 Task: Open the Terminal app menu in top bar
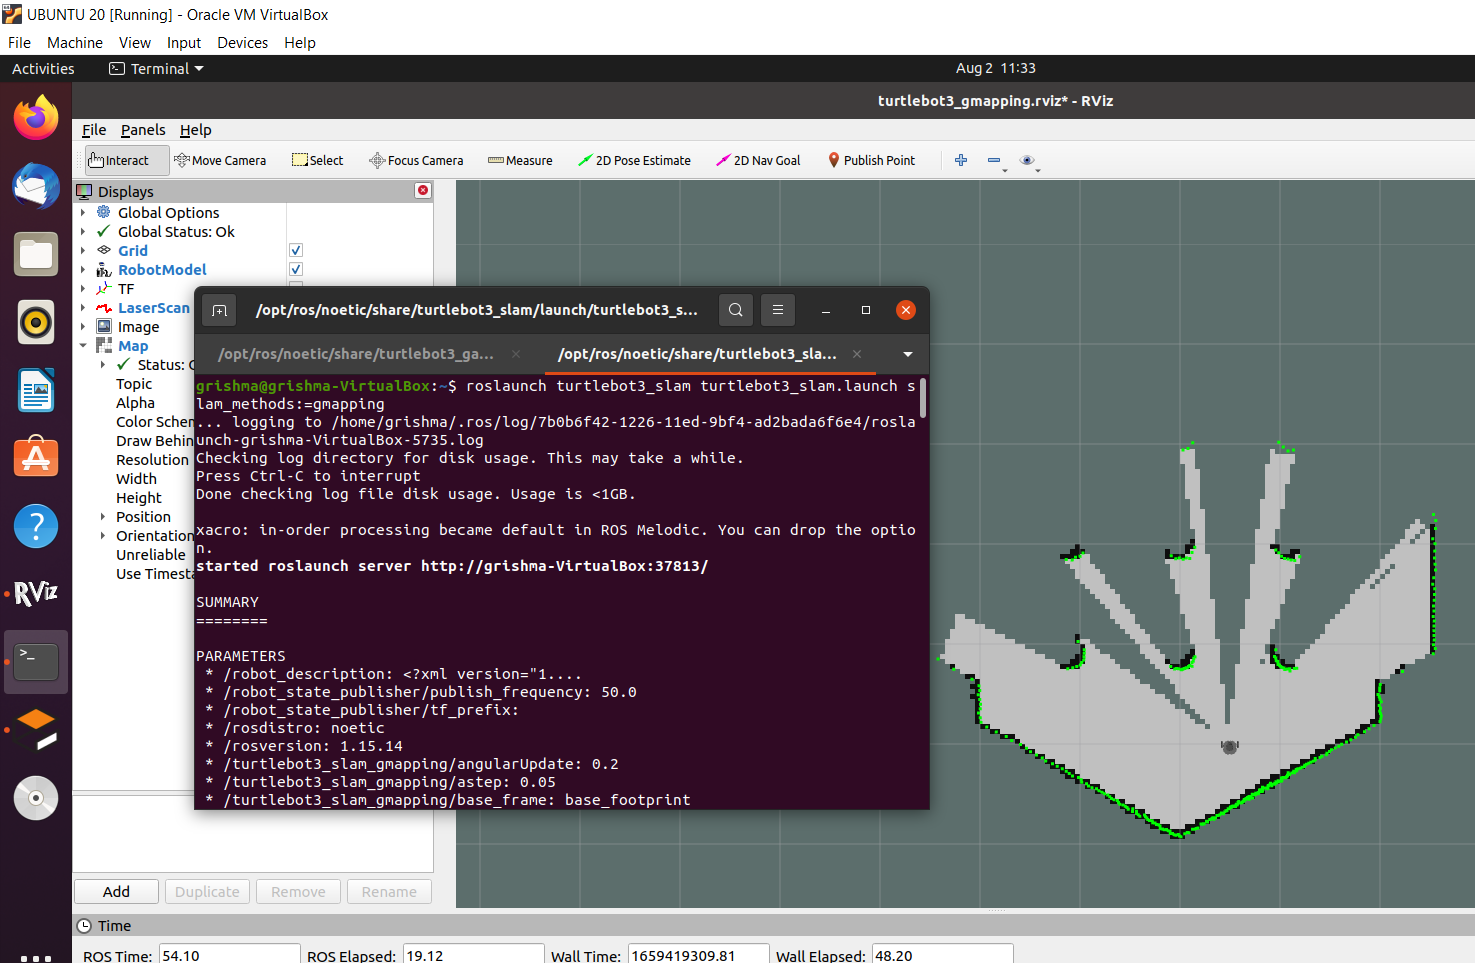pyautogui.click(x=156, y=68)
